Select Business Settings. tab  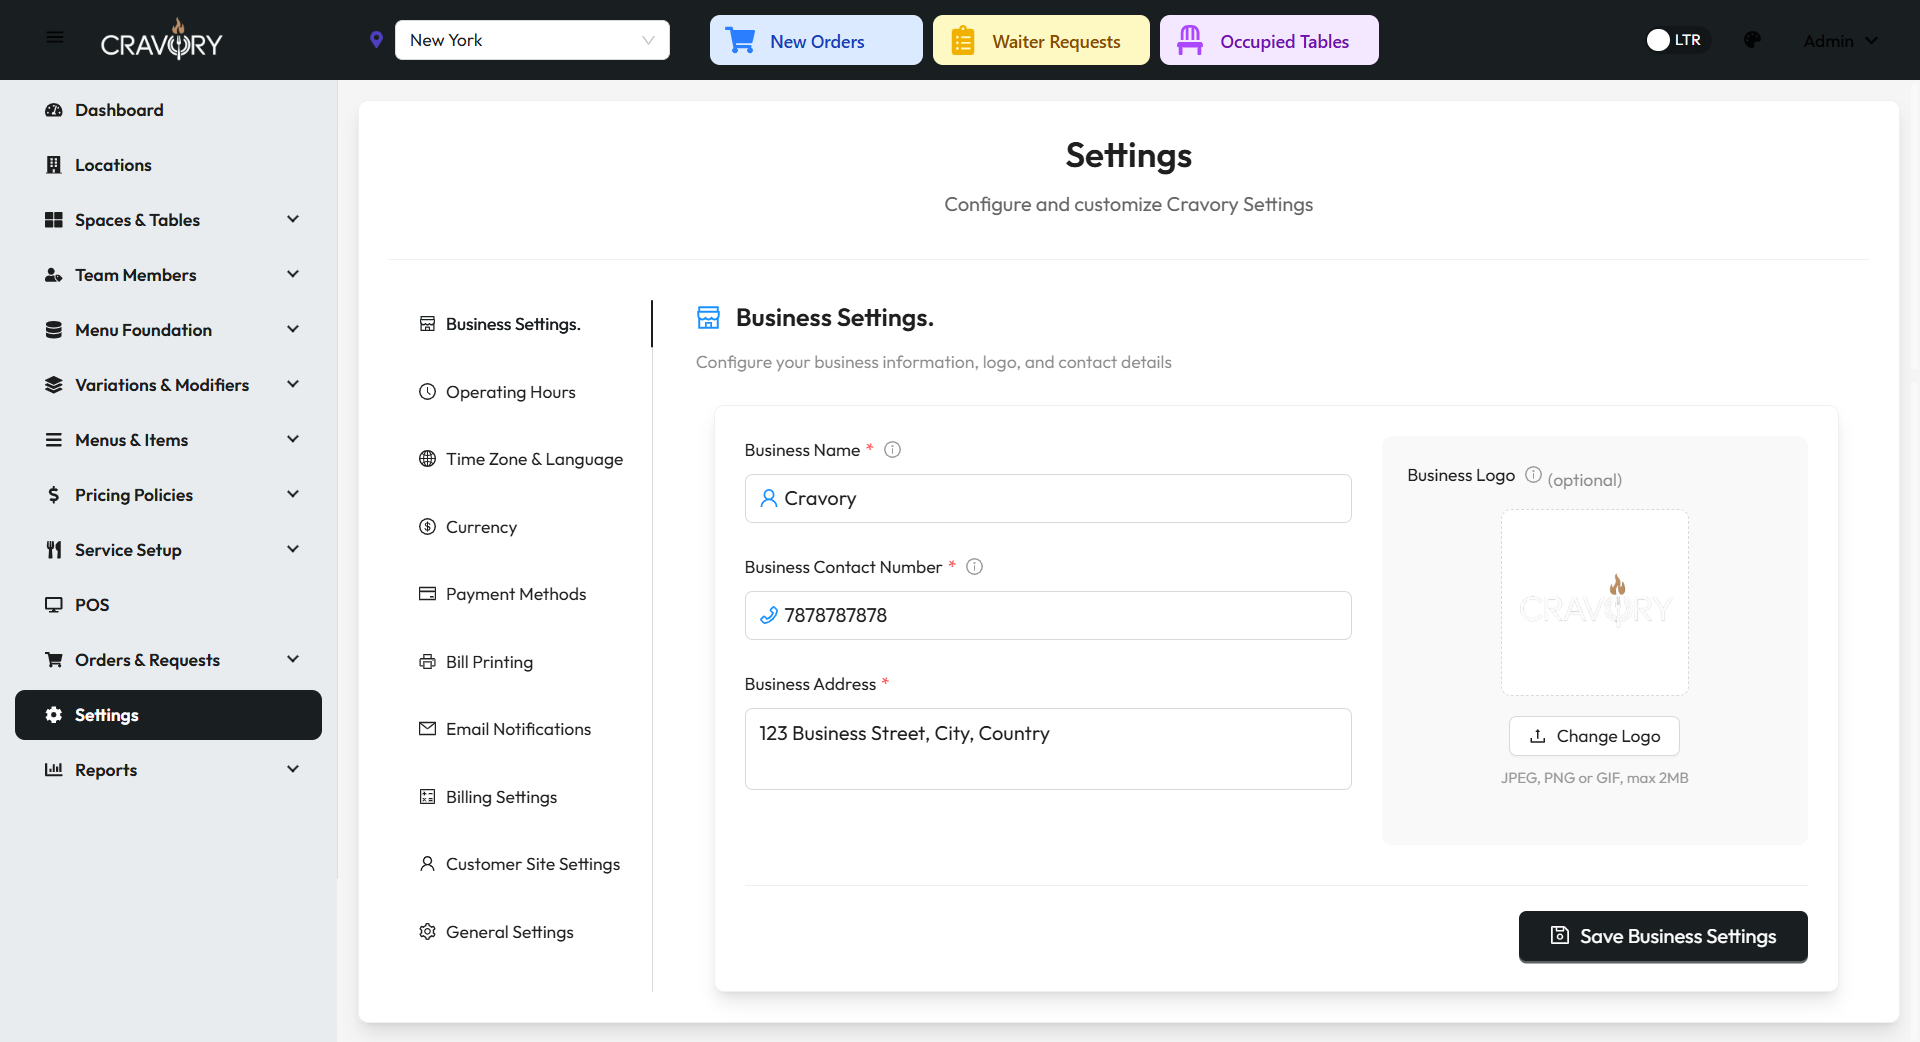pyautogui.click(x=520, y=324)
